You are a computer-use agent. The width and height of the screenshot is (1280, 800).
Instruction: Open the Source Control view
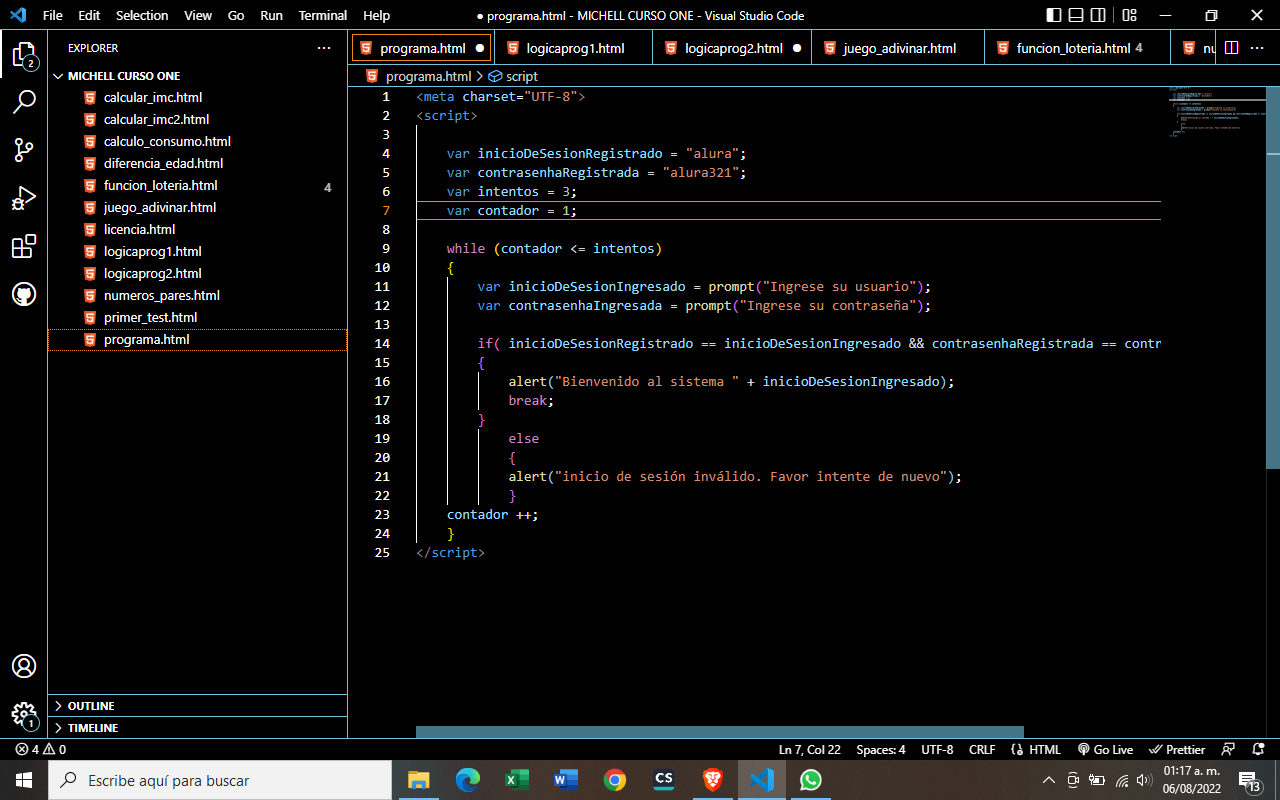(24, 150)
